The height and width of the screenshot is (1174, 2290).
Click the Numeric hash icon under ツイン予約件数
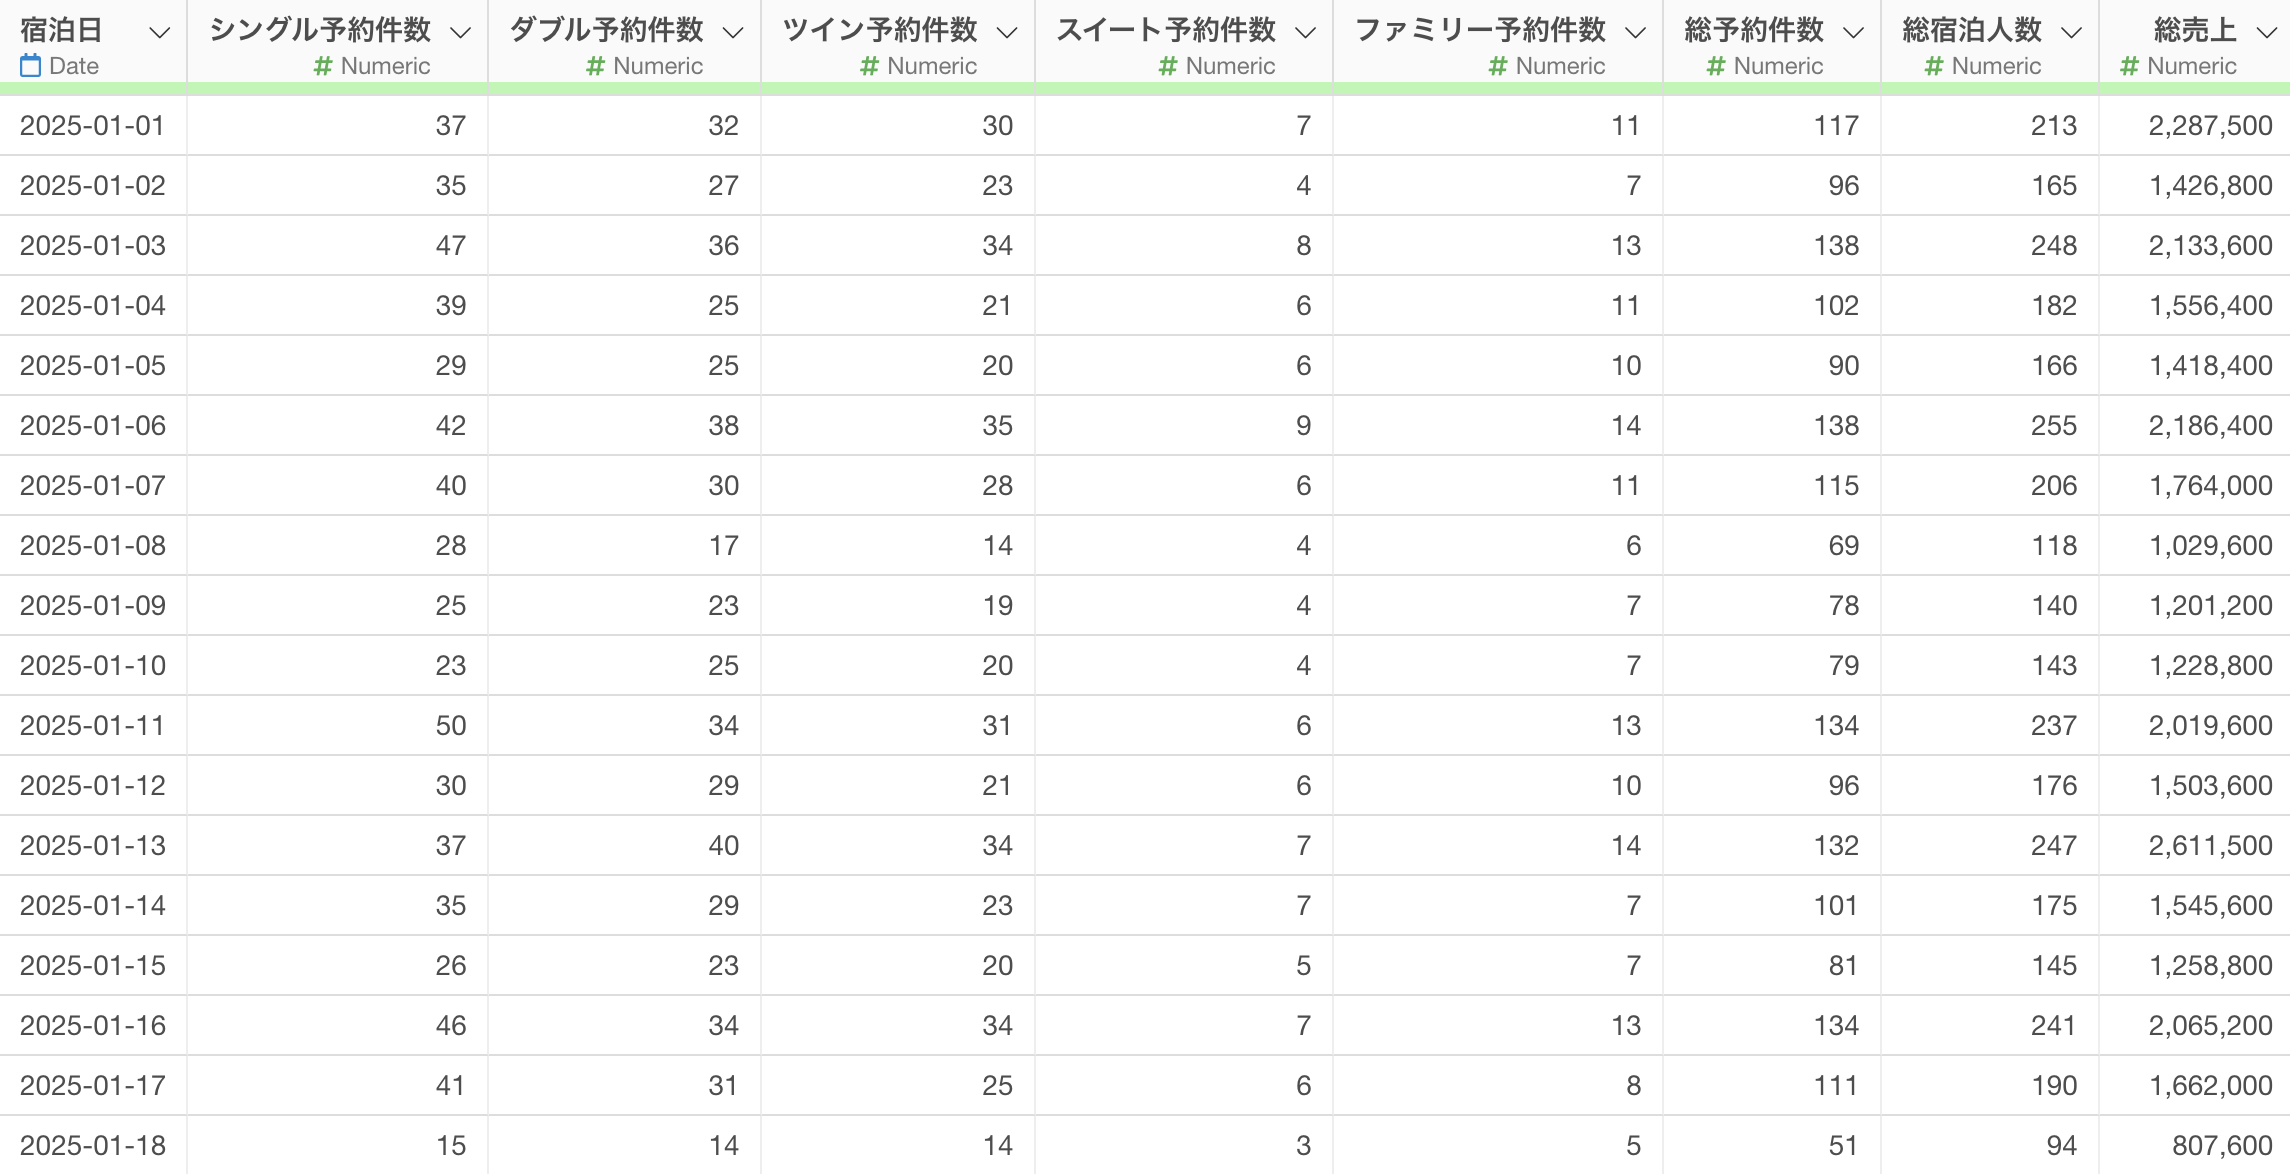tap(869, 66)
